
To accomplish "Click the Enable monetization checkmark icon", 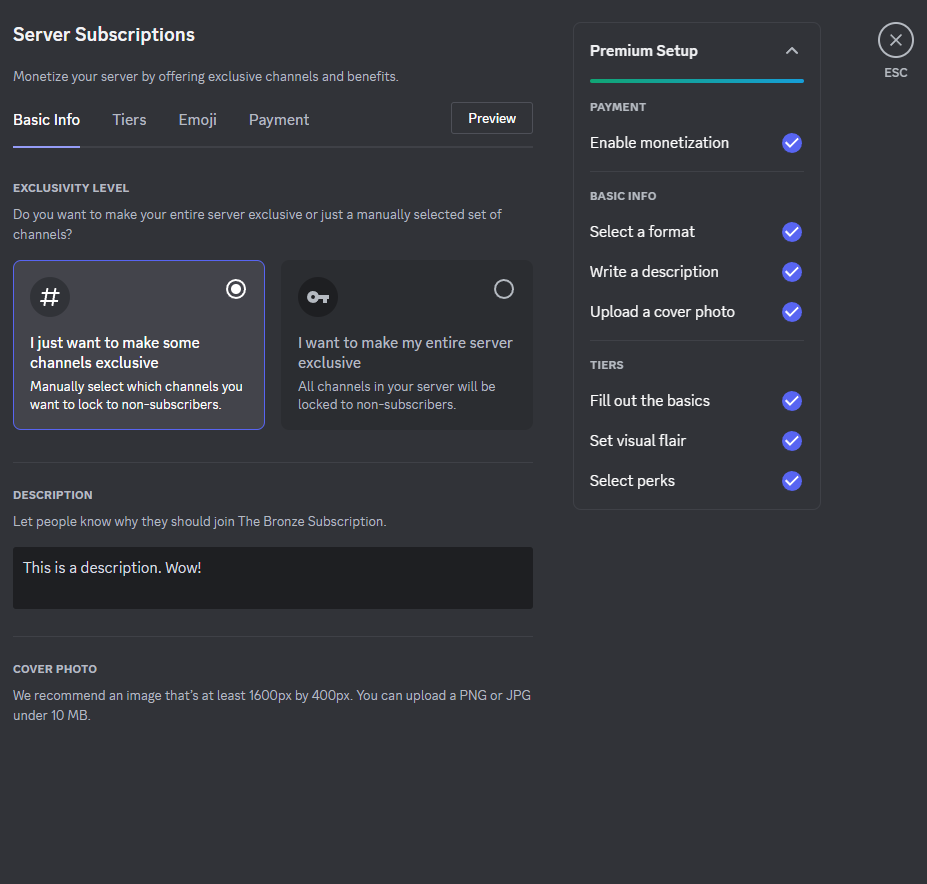I will [792, 143].
